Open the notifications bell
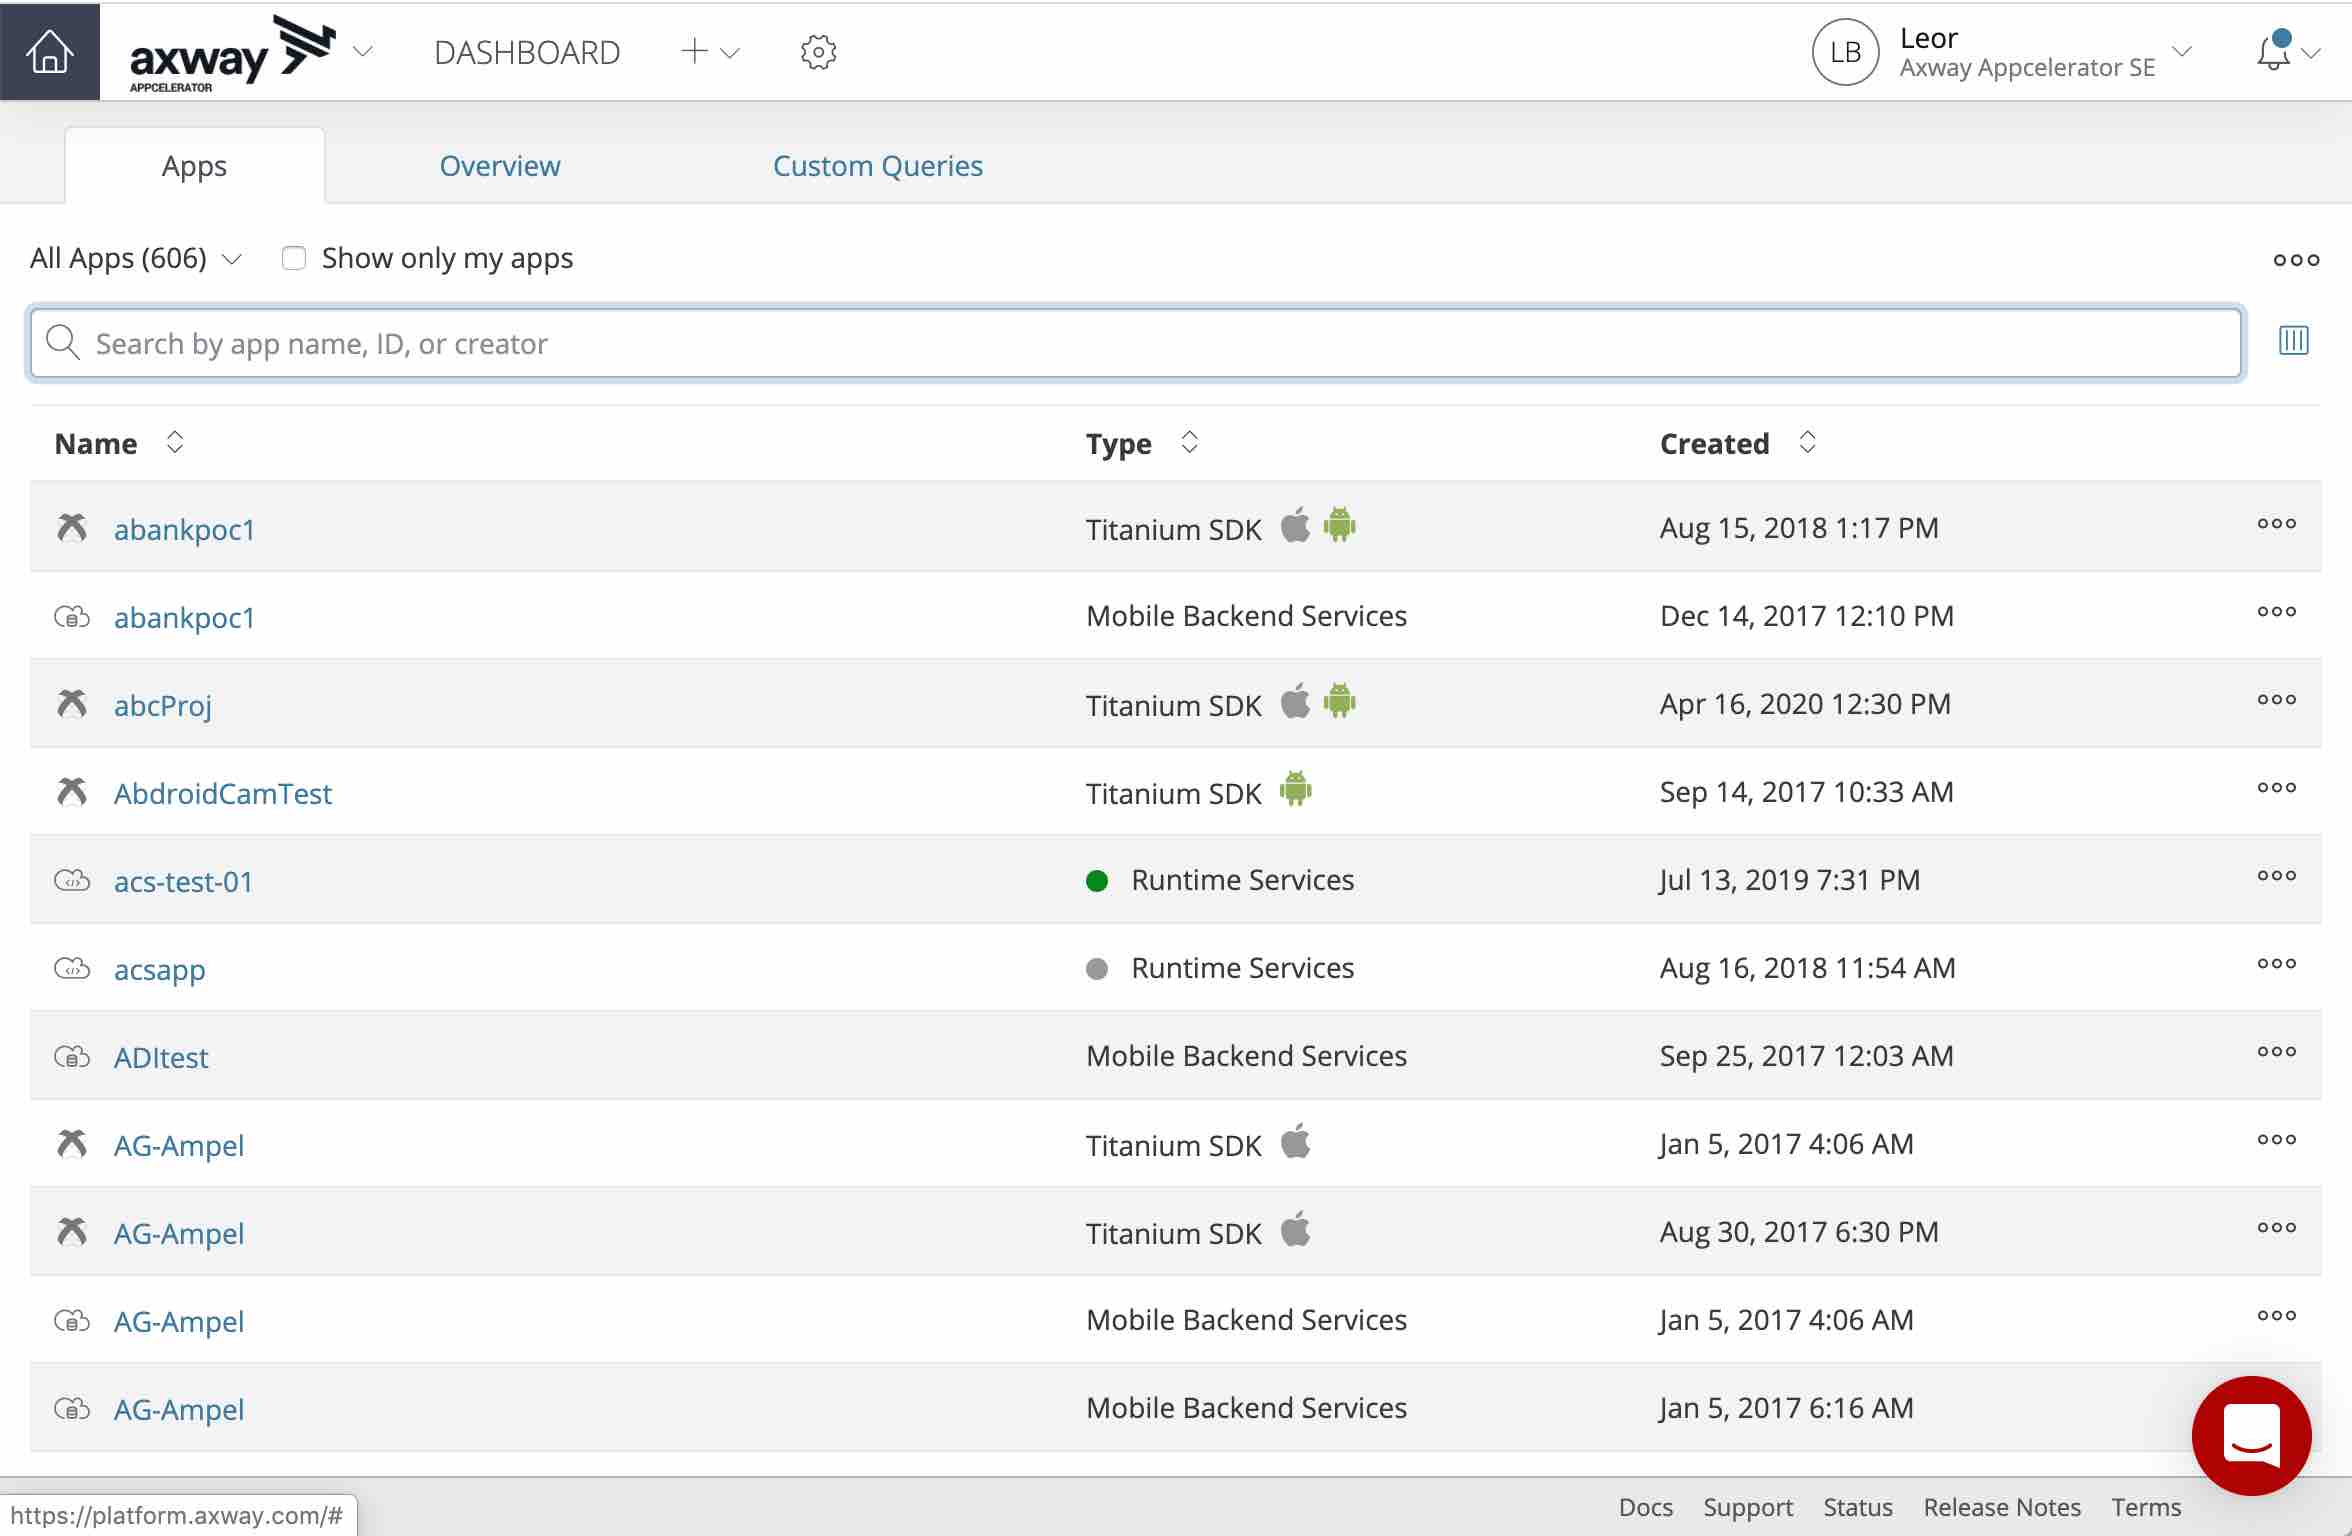The width and height of the screenshot is (2352, 1536). [2274, 51]
